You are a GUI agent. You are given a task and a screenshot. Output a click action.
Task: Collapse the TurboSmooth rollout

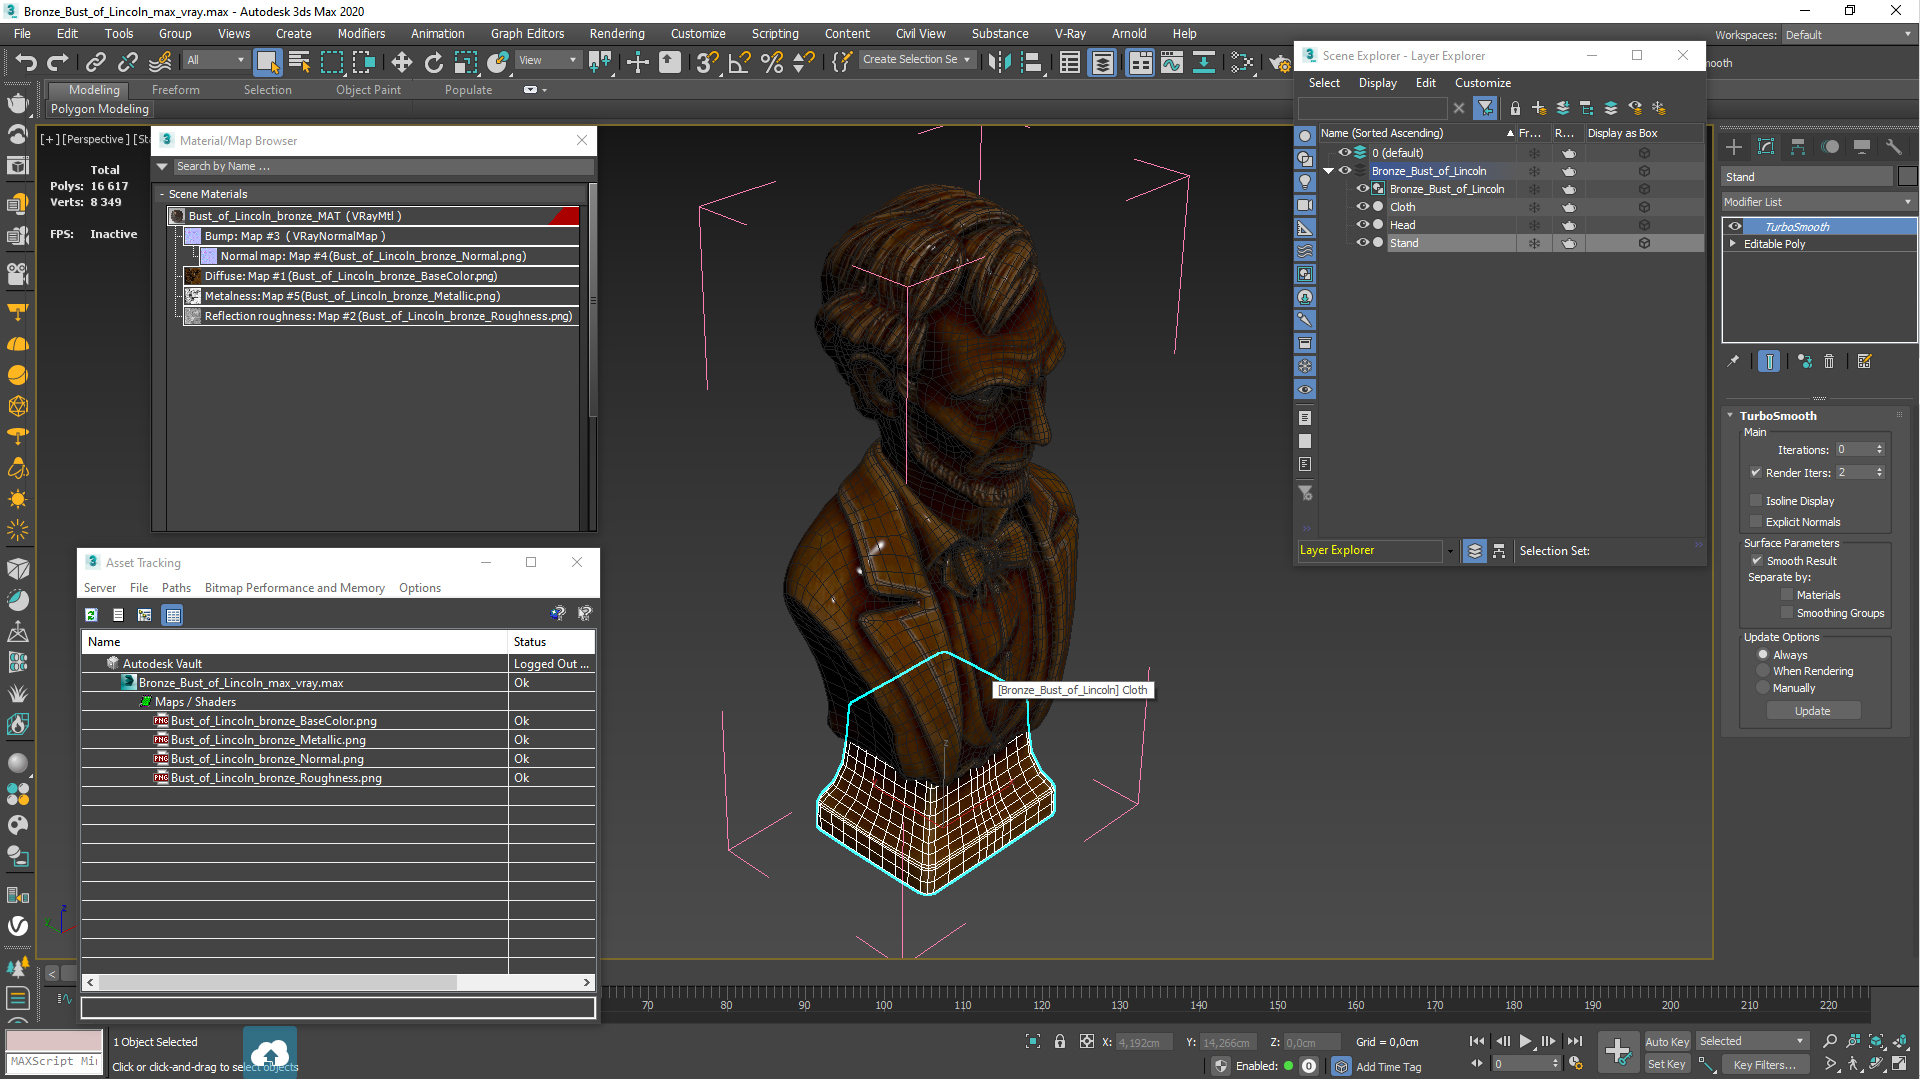coord(1730,415)
